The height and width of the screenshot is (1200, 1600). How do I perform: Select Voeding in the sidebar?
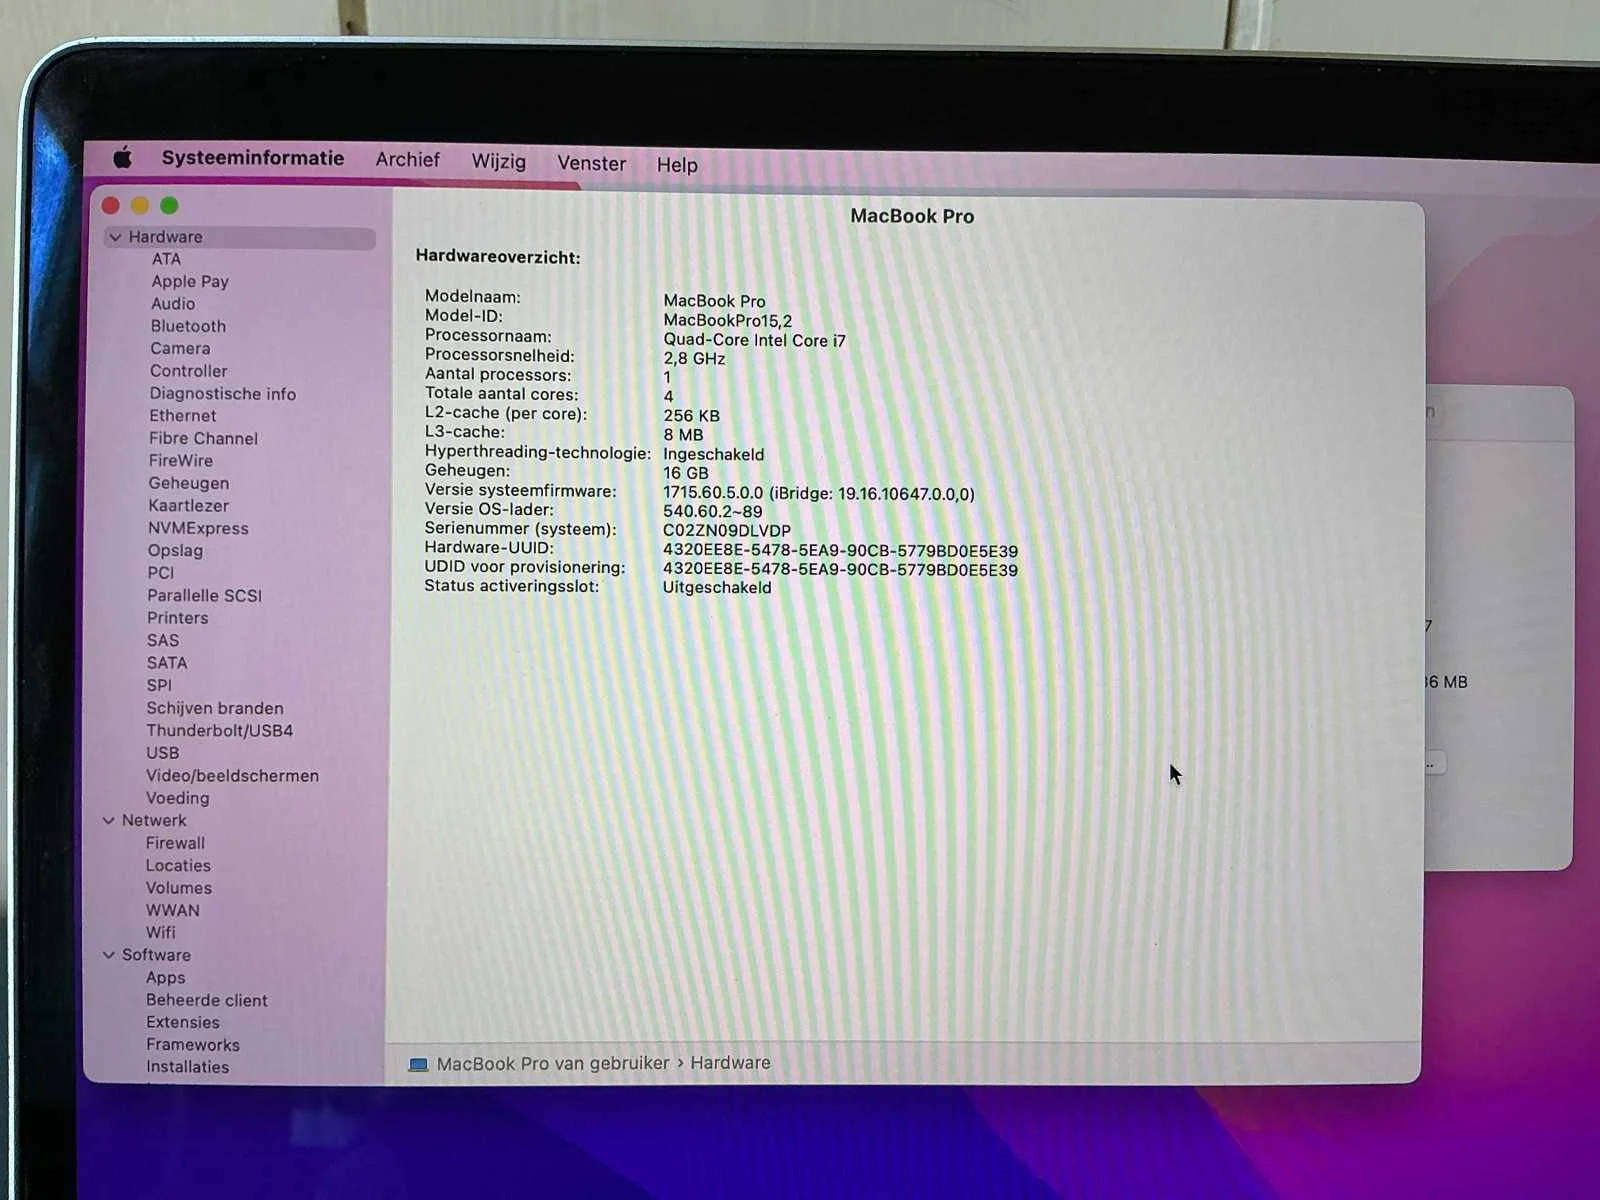(178, 798)
